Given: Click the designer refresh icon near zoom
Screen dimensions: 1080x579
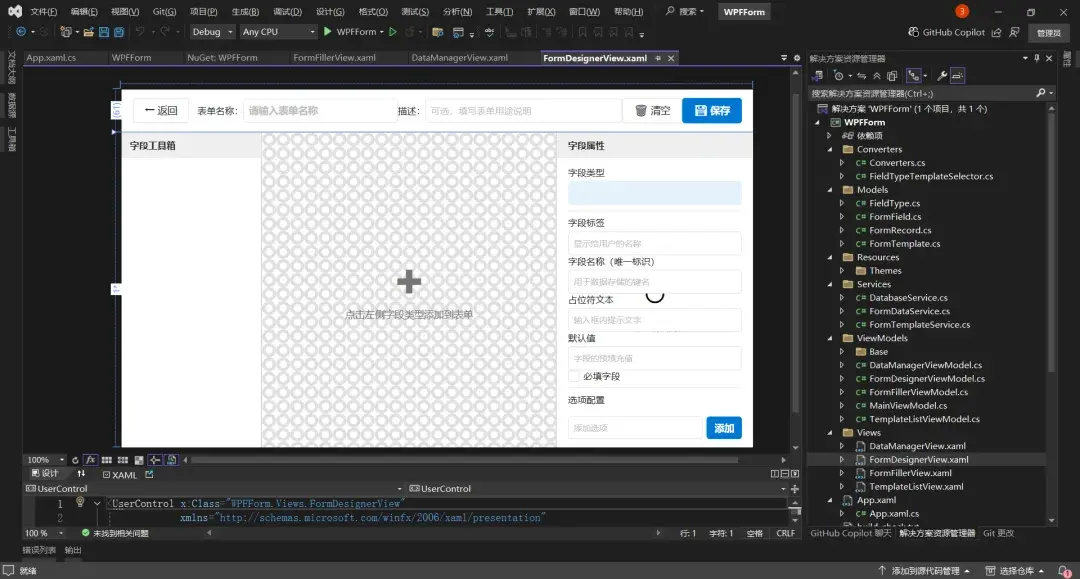Looking at the screenshot, I should pyautogui.click(x=75, y=460).
